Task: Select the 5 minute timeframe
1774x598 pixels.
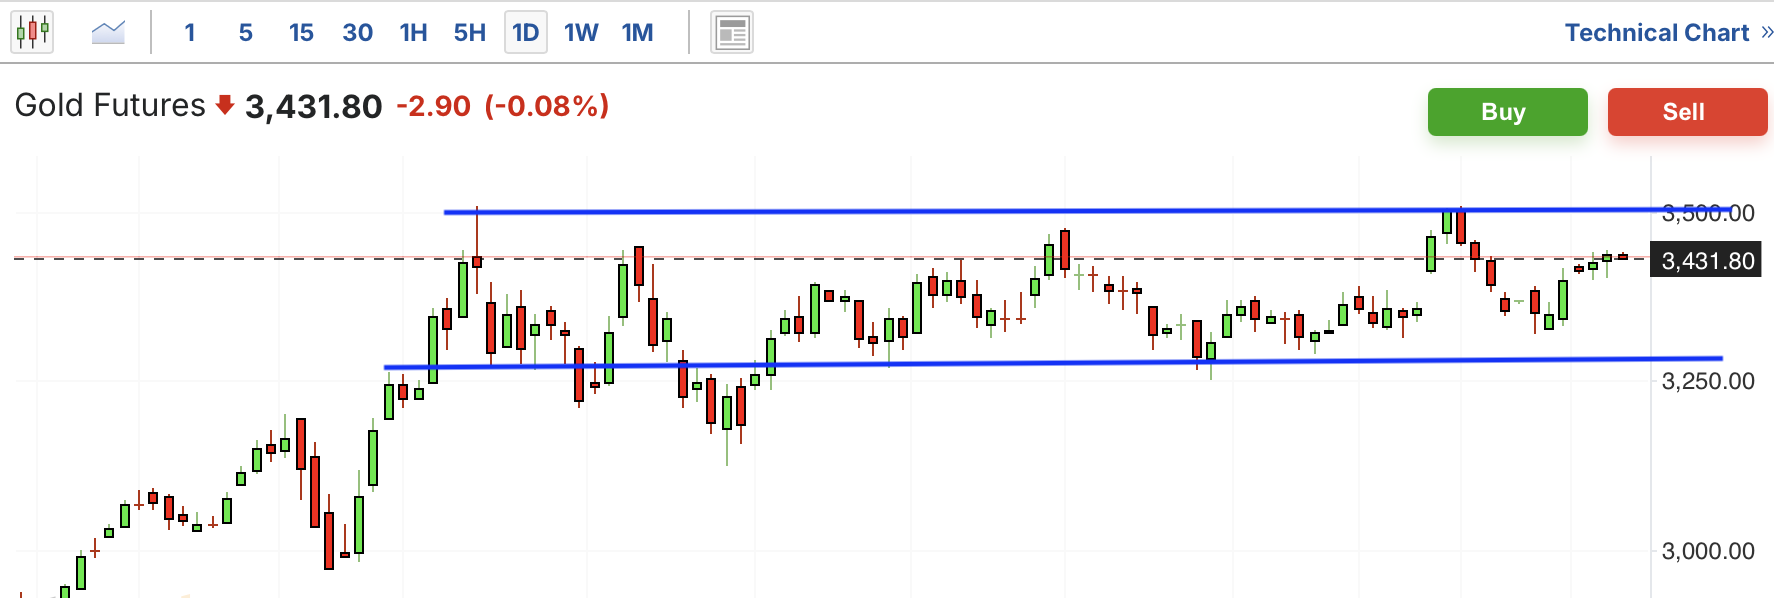Action: (246, 33)
